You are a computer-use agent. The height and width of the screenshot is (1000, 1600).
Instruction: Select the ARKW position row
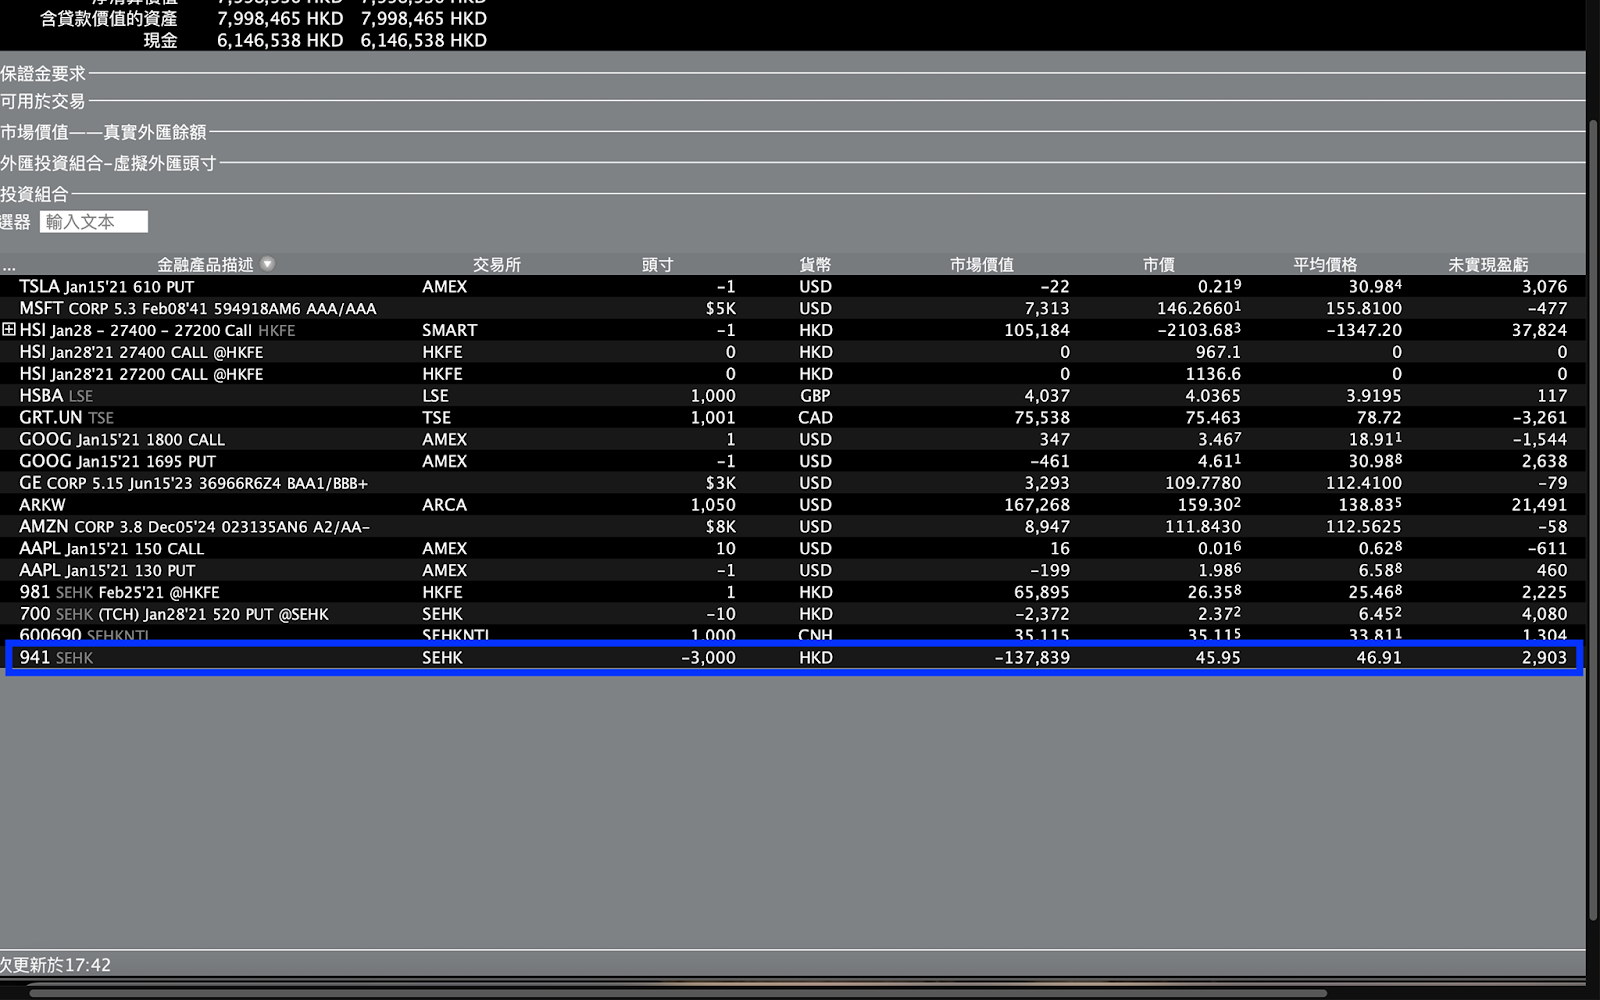pos(792,505)
